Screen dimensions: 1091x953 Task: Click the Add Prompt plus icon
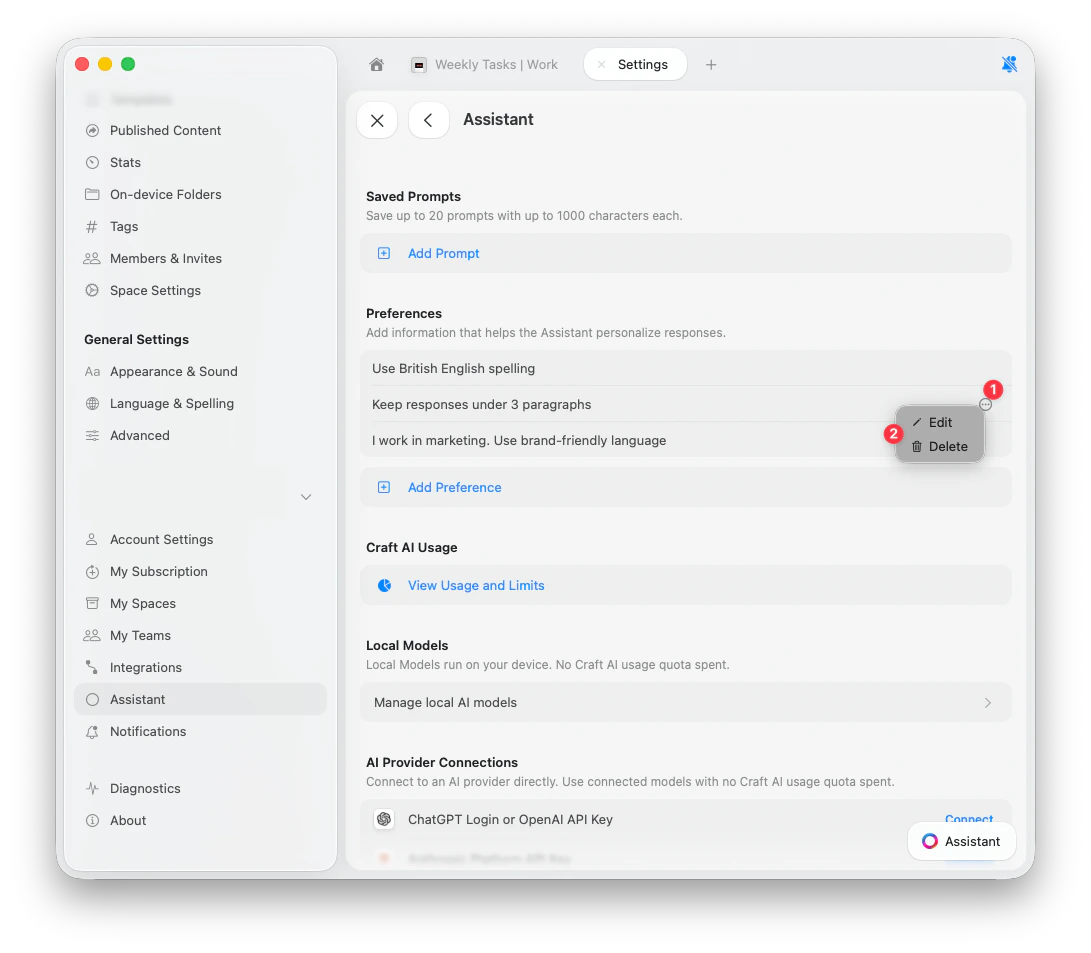(x=384, y=254)
